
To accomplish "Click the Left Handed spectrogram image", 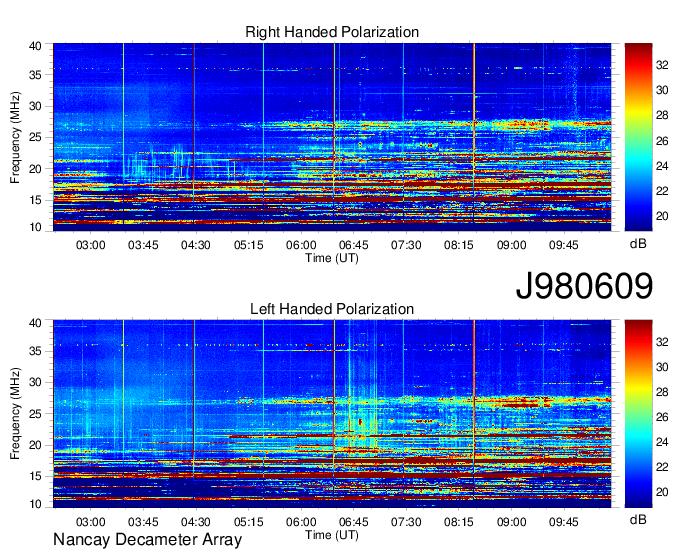I will [332, 414].
